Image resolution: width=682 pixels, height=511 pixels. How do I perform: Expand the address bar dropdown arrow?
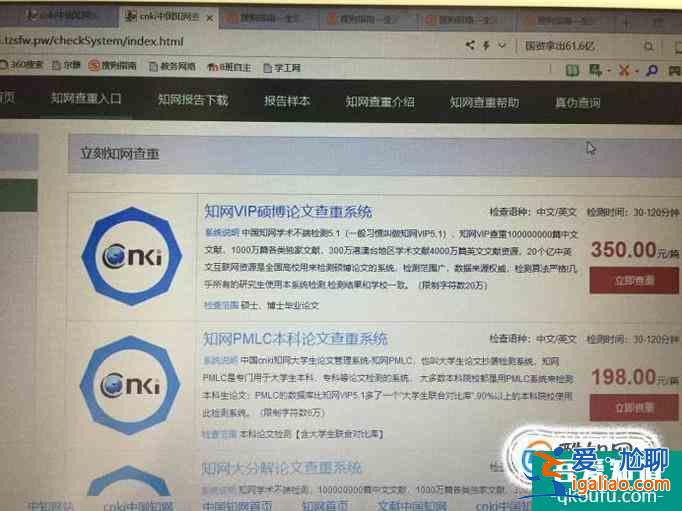pyautogui.click(x=503, y=45)
